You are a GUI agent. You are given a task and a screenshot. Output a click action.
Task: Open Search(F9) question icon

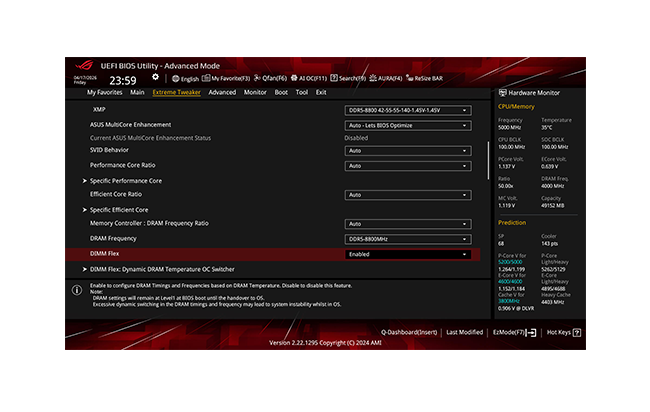pyautogui.click(x=334, y=78)
